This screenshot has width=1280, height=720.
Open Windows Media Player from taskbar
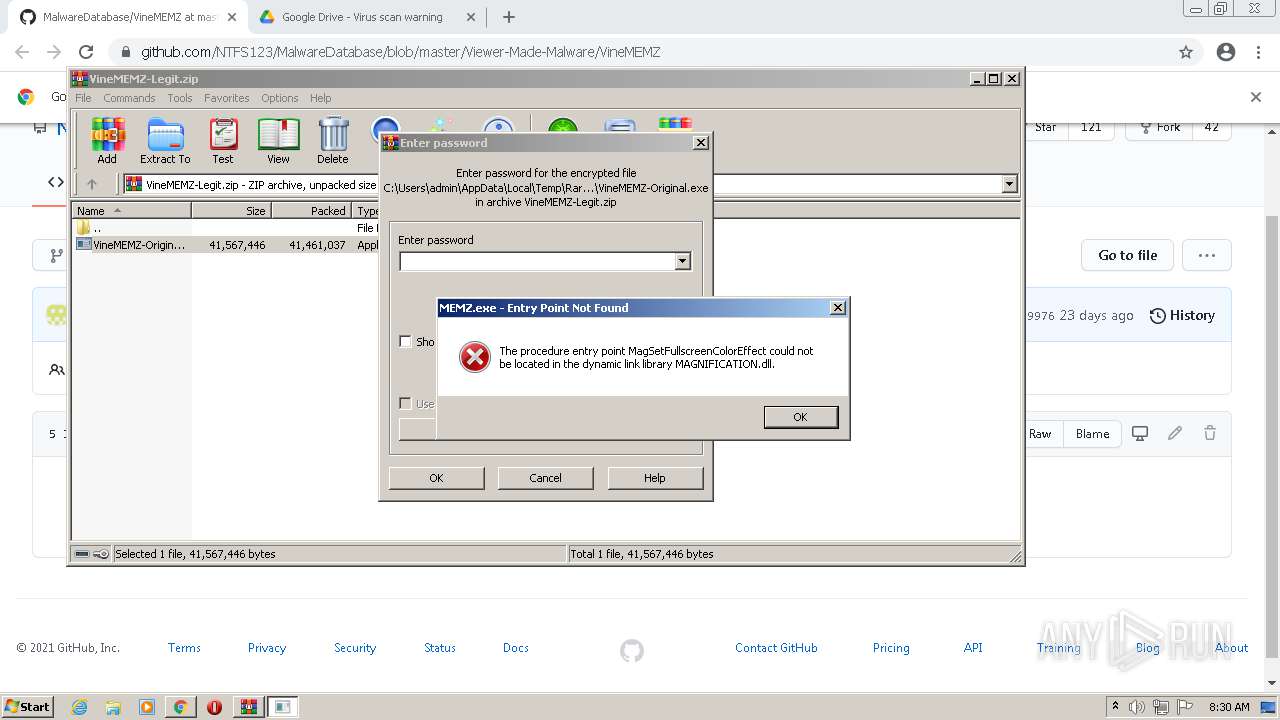click(x=147, y=707)
